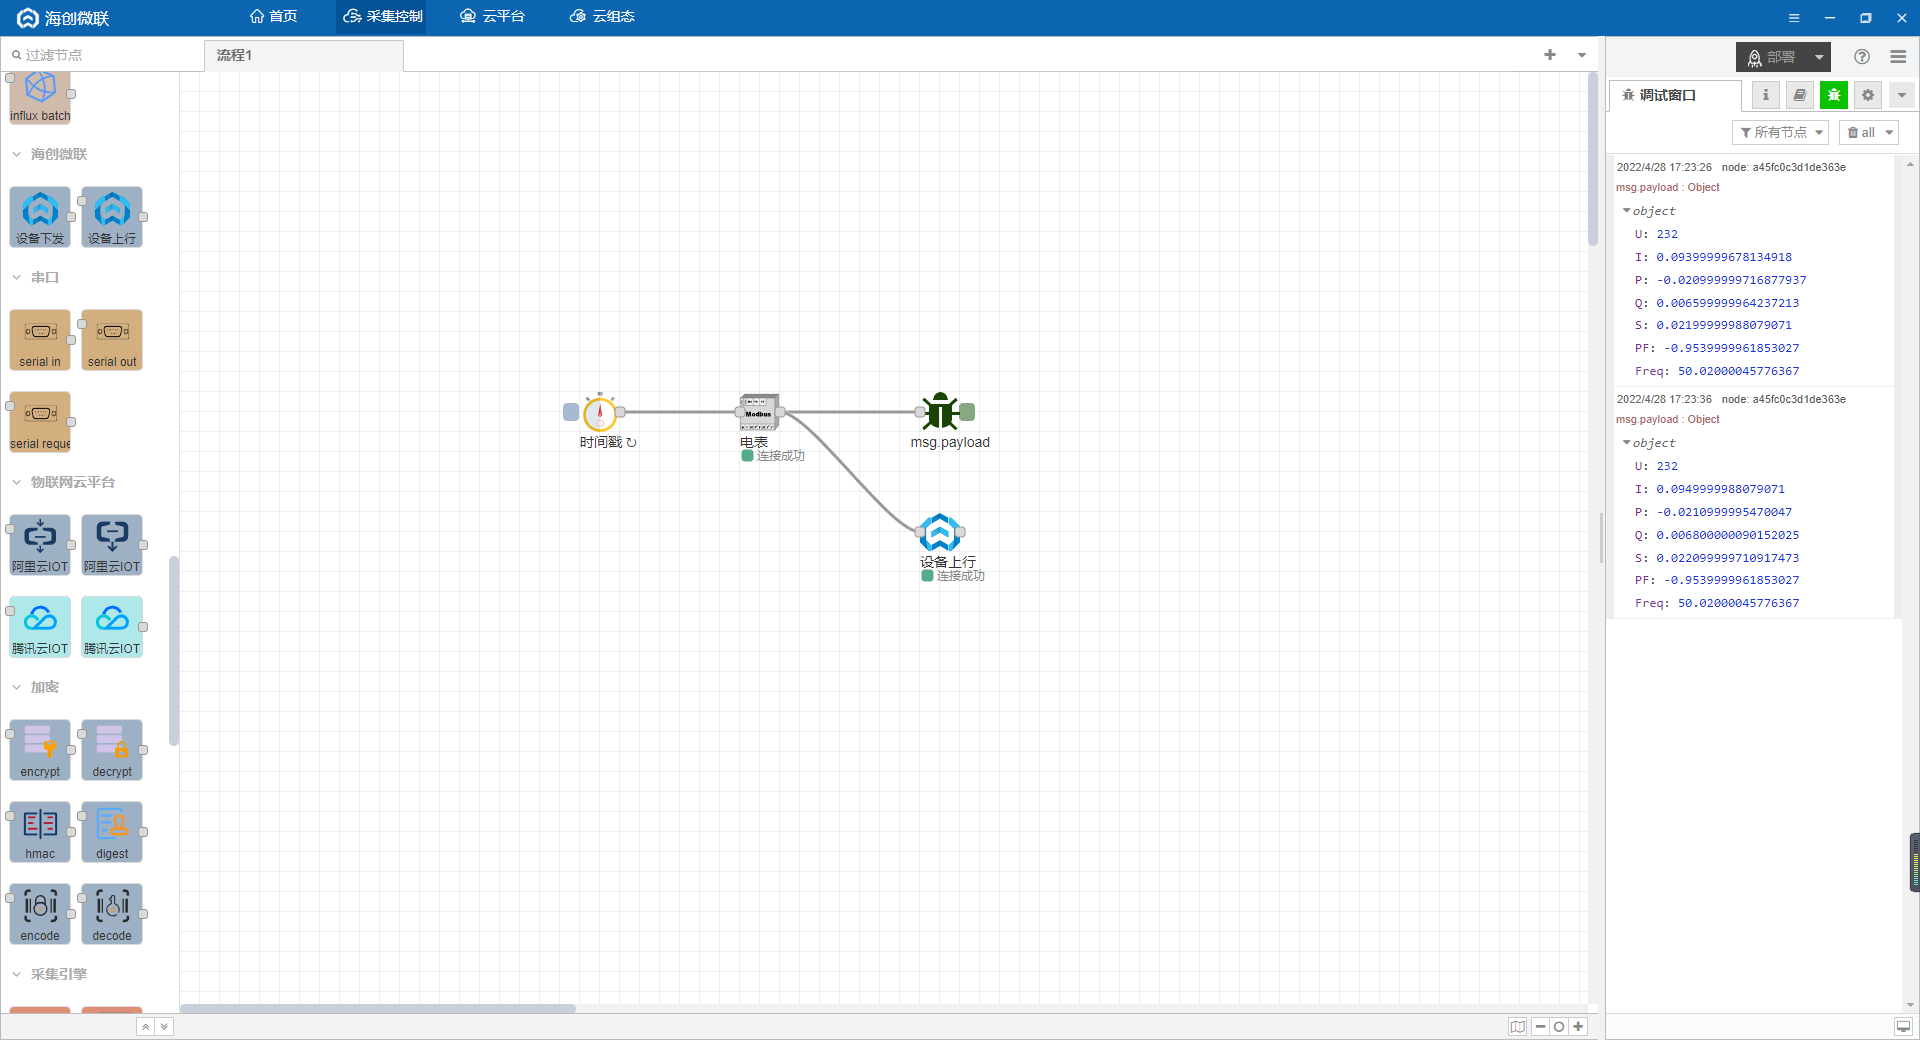Select the second 阿里云IOT palette node
The height and width of the screenshot is (1040, 1920).
112,545
